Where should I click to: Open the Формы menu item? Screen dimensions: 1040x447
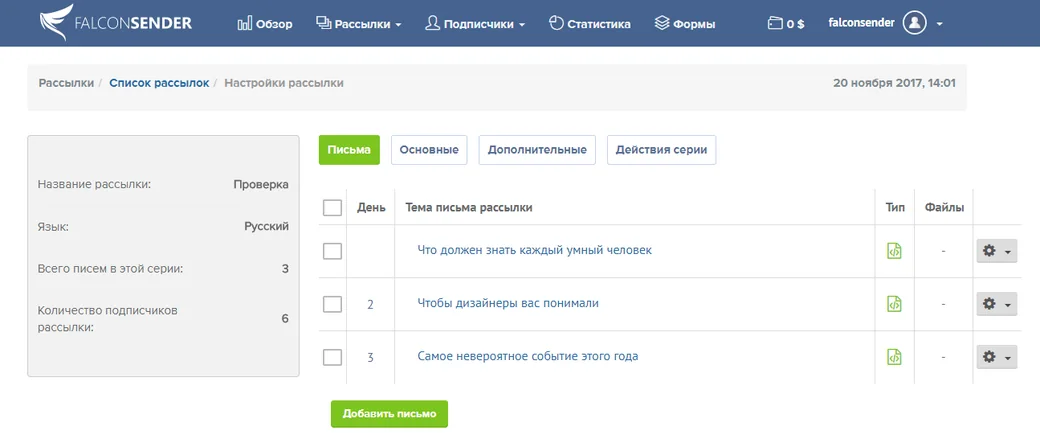[685, 24]
